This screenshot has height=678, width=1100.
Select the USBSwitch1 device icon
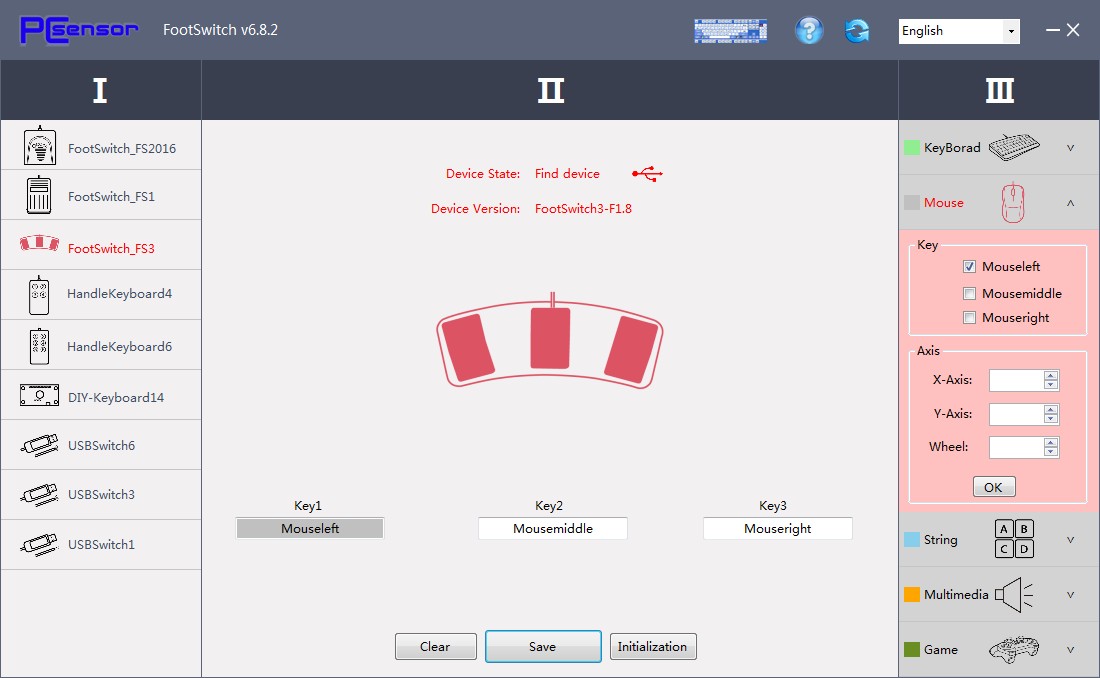click(39, 545)
